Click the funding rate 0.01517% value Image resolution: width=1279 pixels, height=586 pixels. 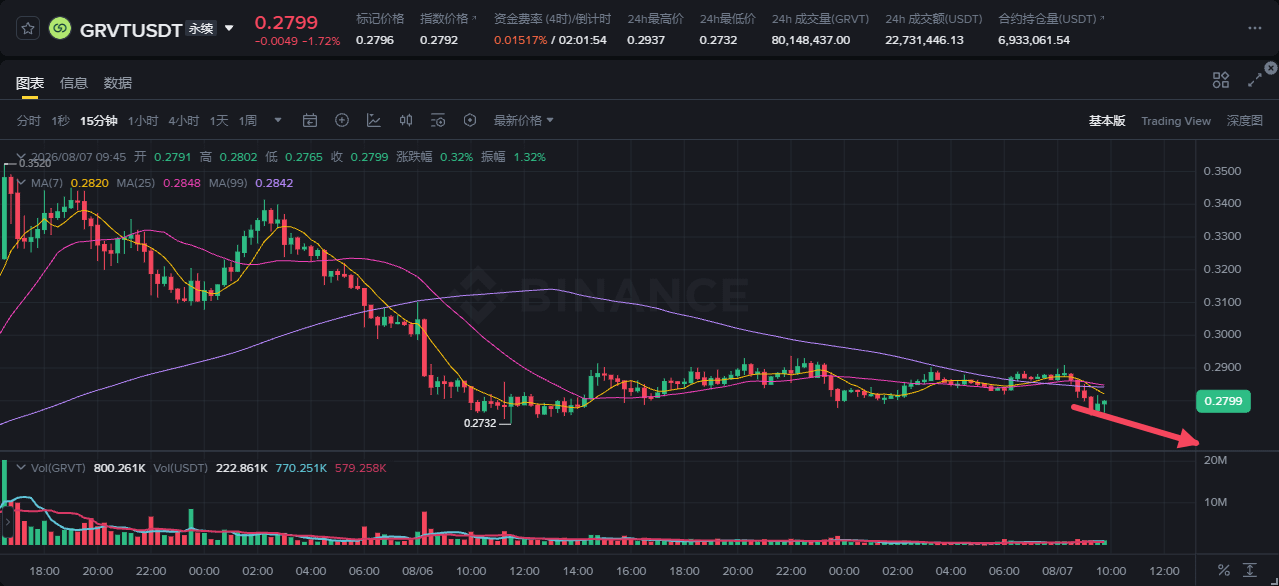[x=521, y=40]
